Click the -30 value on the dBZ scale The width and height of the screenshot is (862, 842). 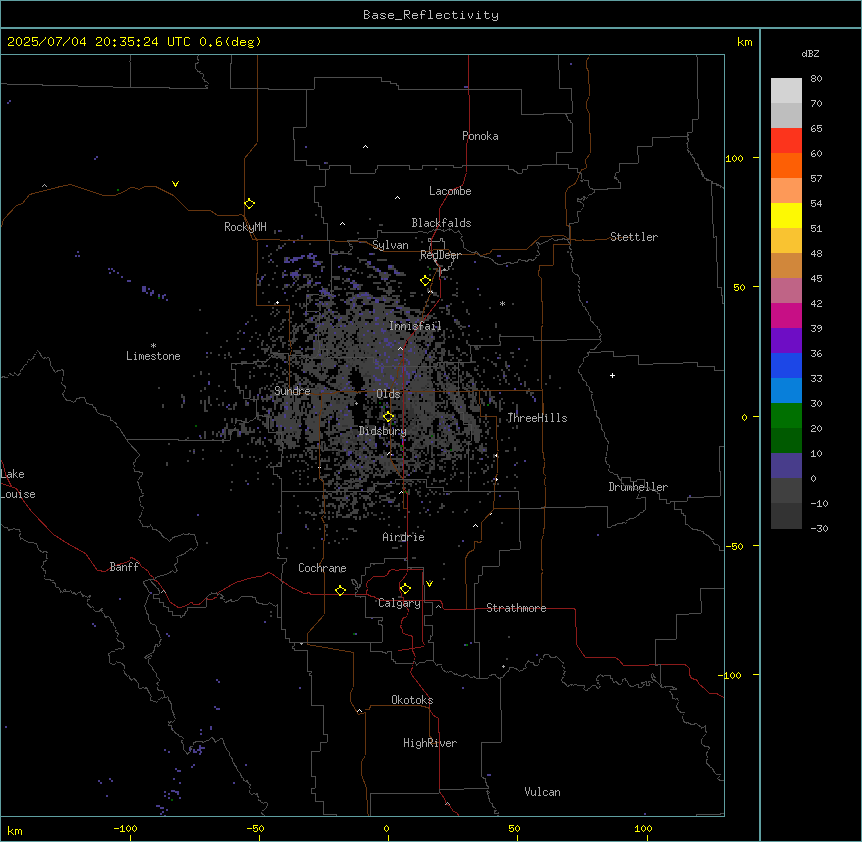tap(819, 529)
